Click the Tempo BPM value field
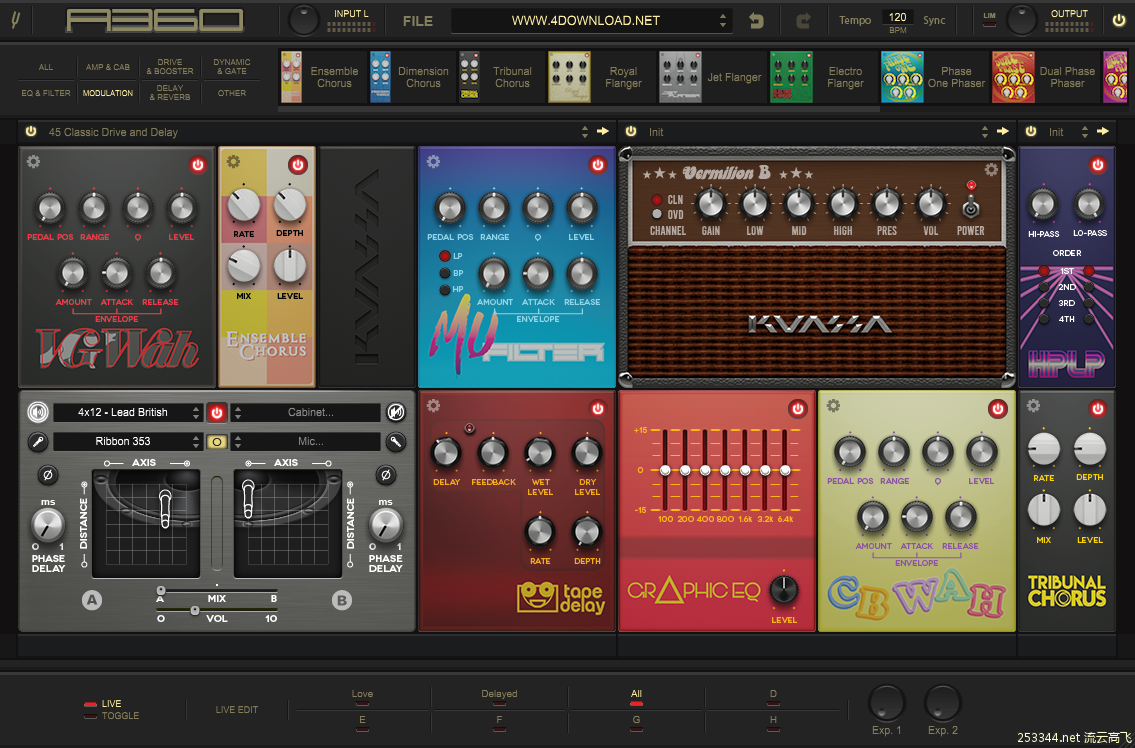Image resolution: width=1135 pixels, height=748 pixels. 897,17
